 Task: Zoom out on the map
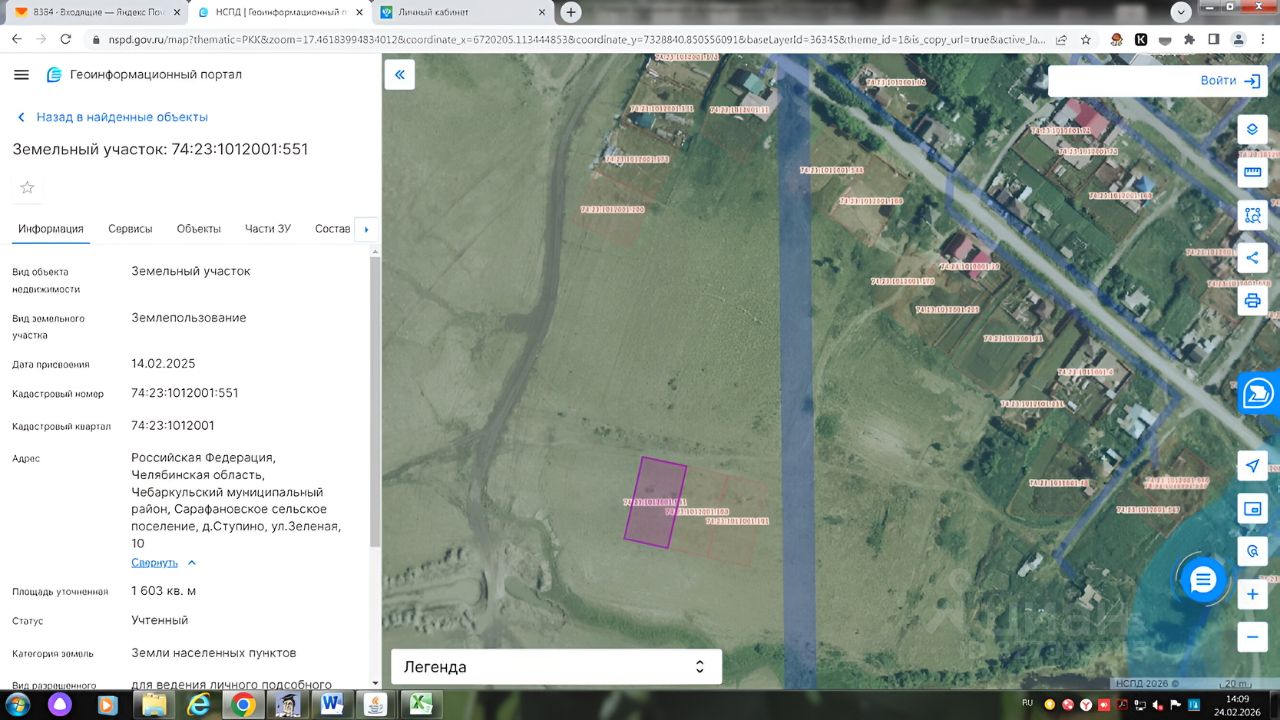tap(1252, 637)
